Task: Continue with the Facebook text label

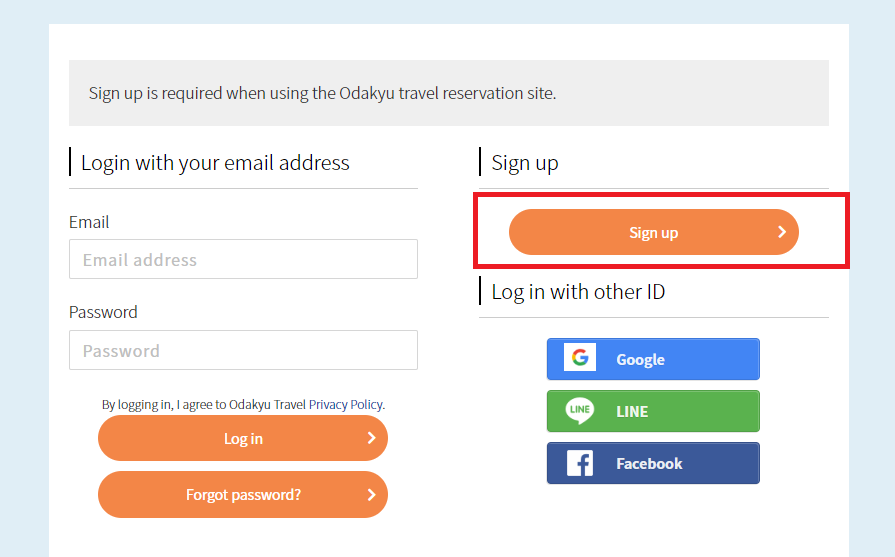Action: pyautogui.click(x=649, y=464)
